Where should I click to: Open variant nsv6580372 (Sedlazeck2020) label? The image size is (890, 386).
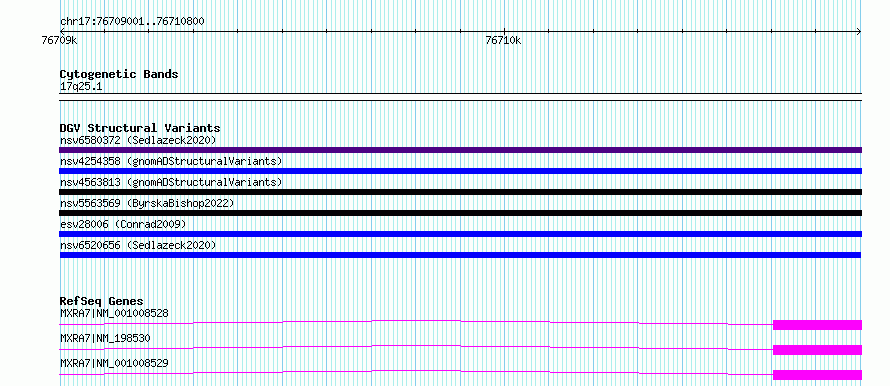[138, 140]
